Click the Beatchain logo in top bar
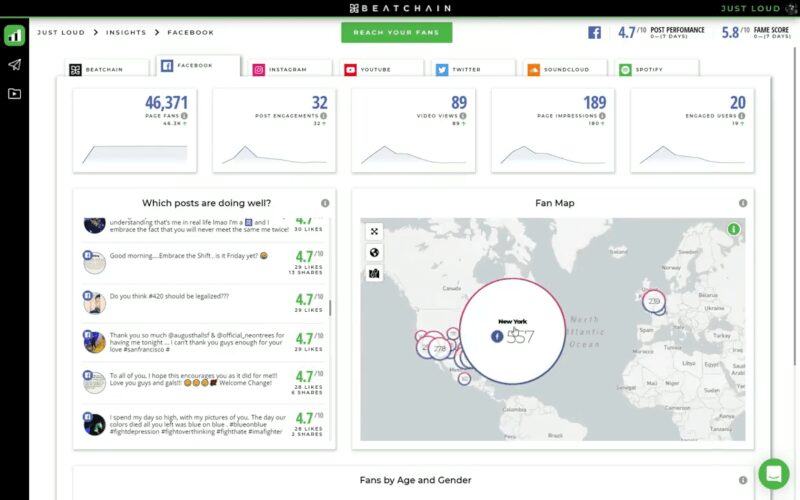 pyautogui.click(x=401, y=8)
